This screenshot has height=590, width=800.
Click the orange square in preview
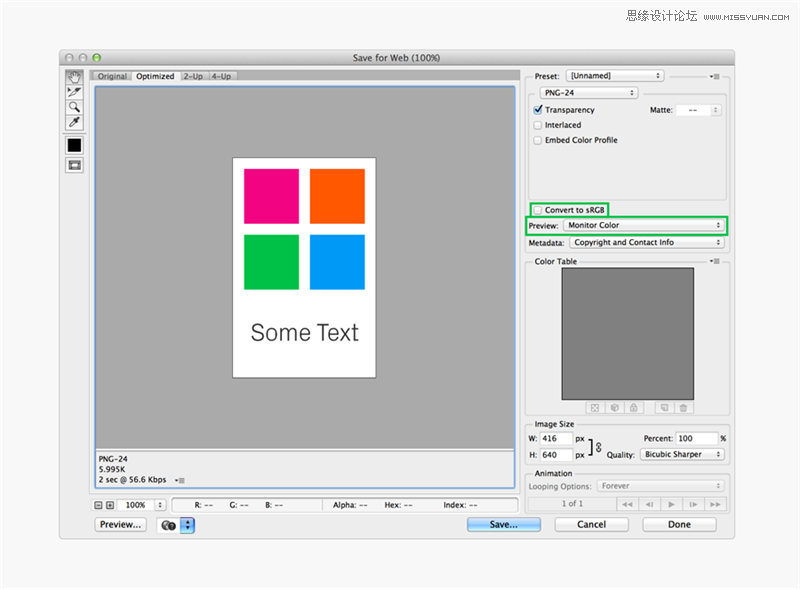pos(337,196)
